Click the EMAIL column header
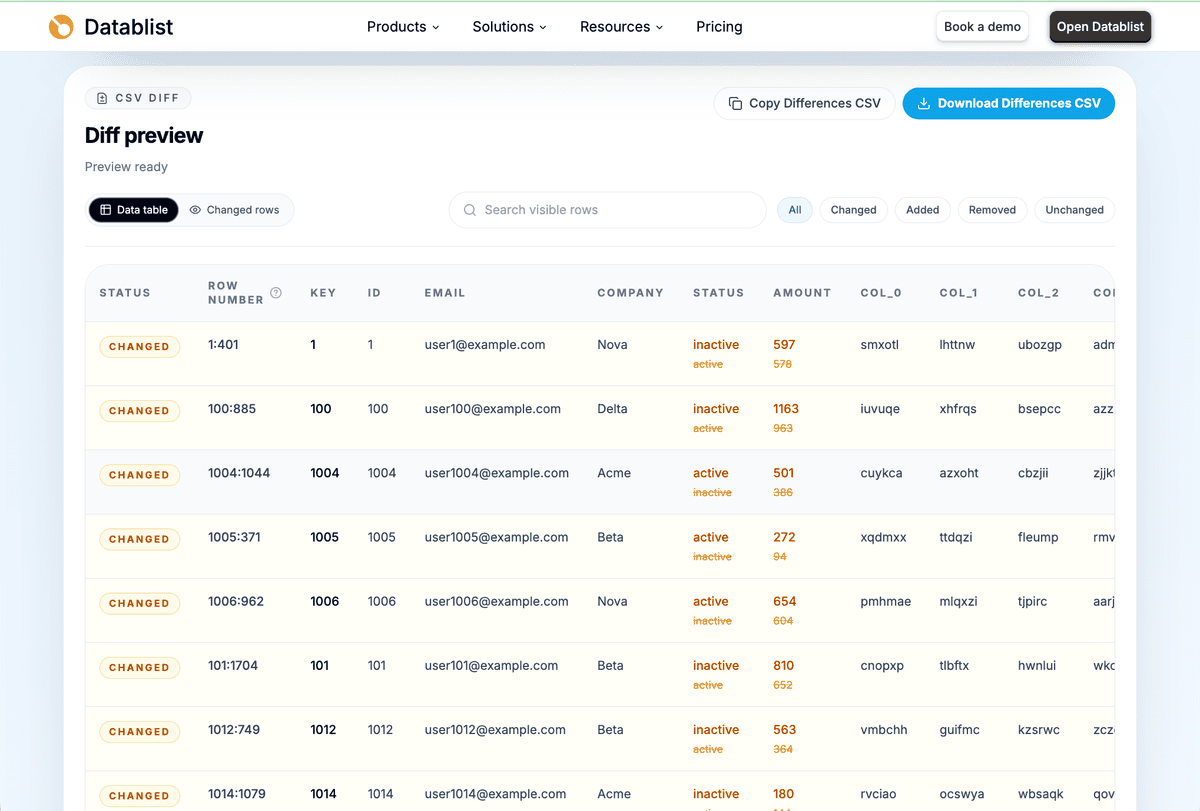1200x811 pixels. point(445,293)
